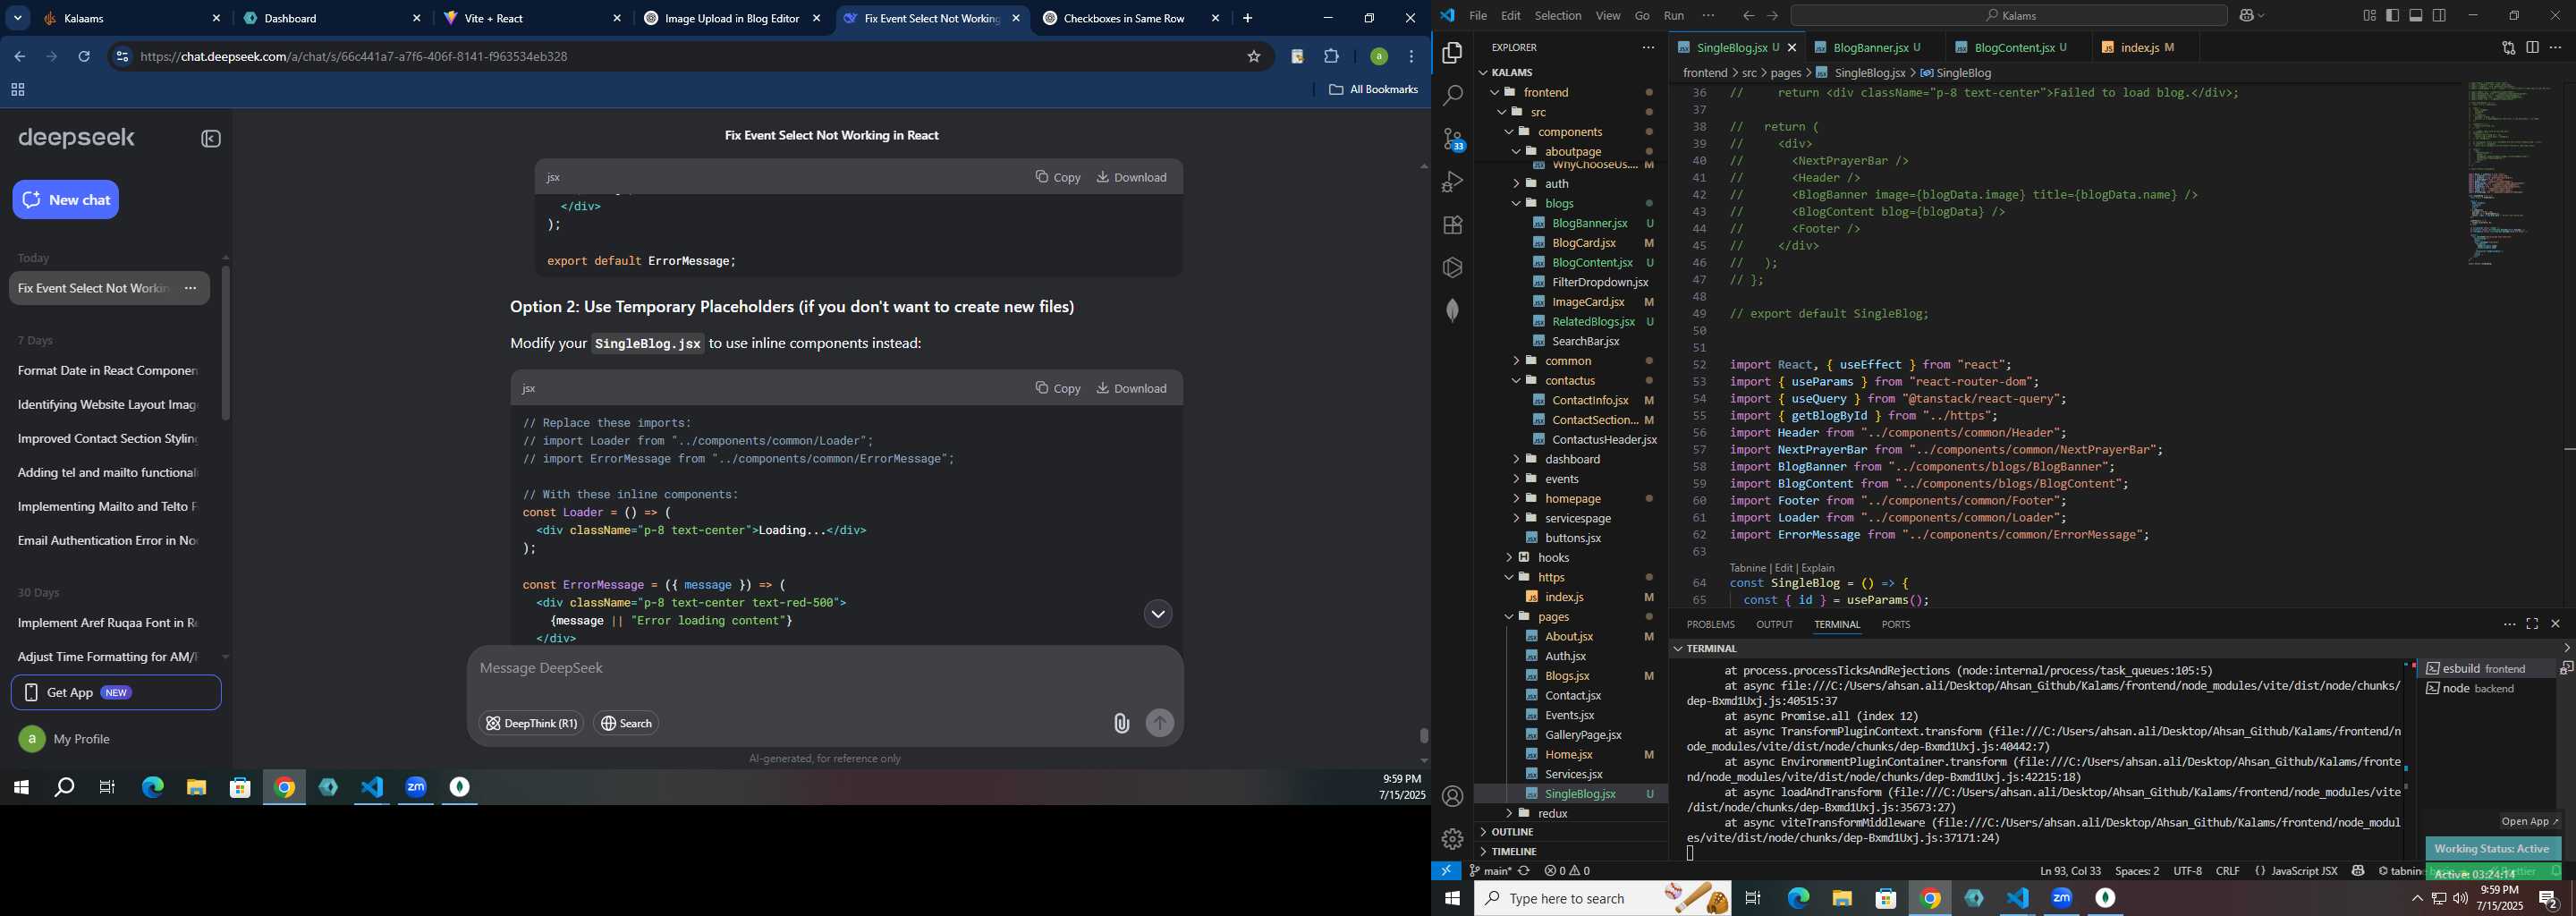The image size is (2576, 916).
Task: Open Manage gear icon in VS Code
Action: [x=1452, y=839]
